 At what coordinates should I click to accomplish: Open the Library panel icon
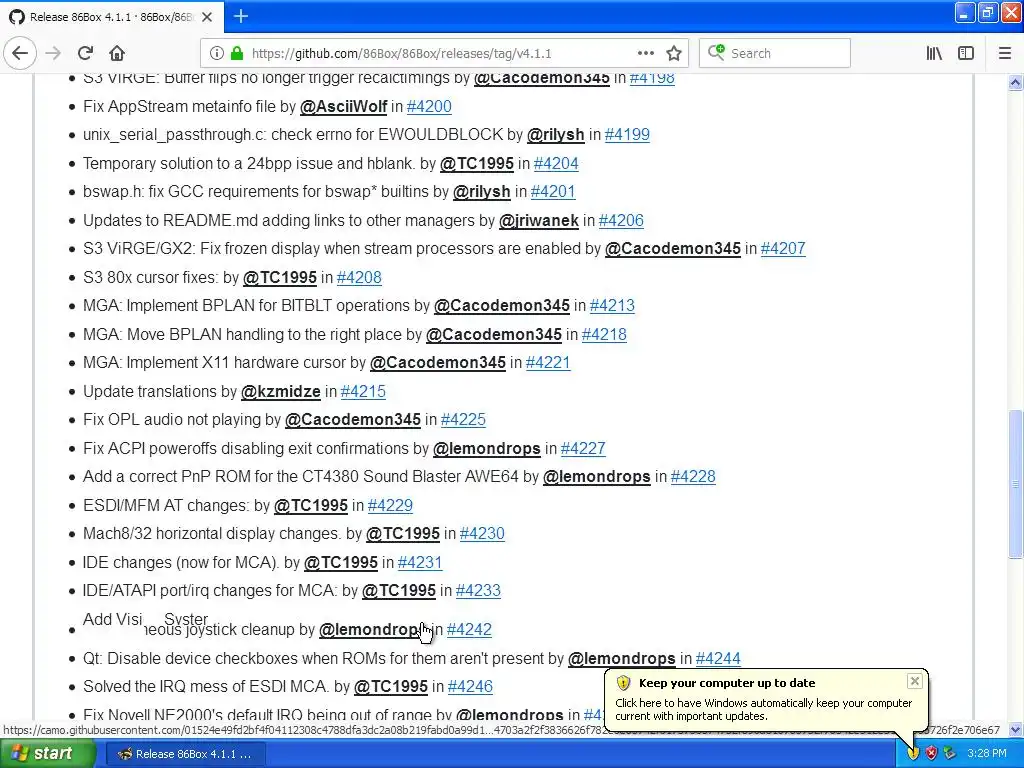[x=934, y=54]
